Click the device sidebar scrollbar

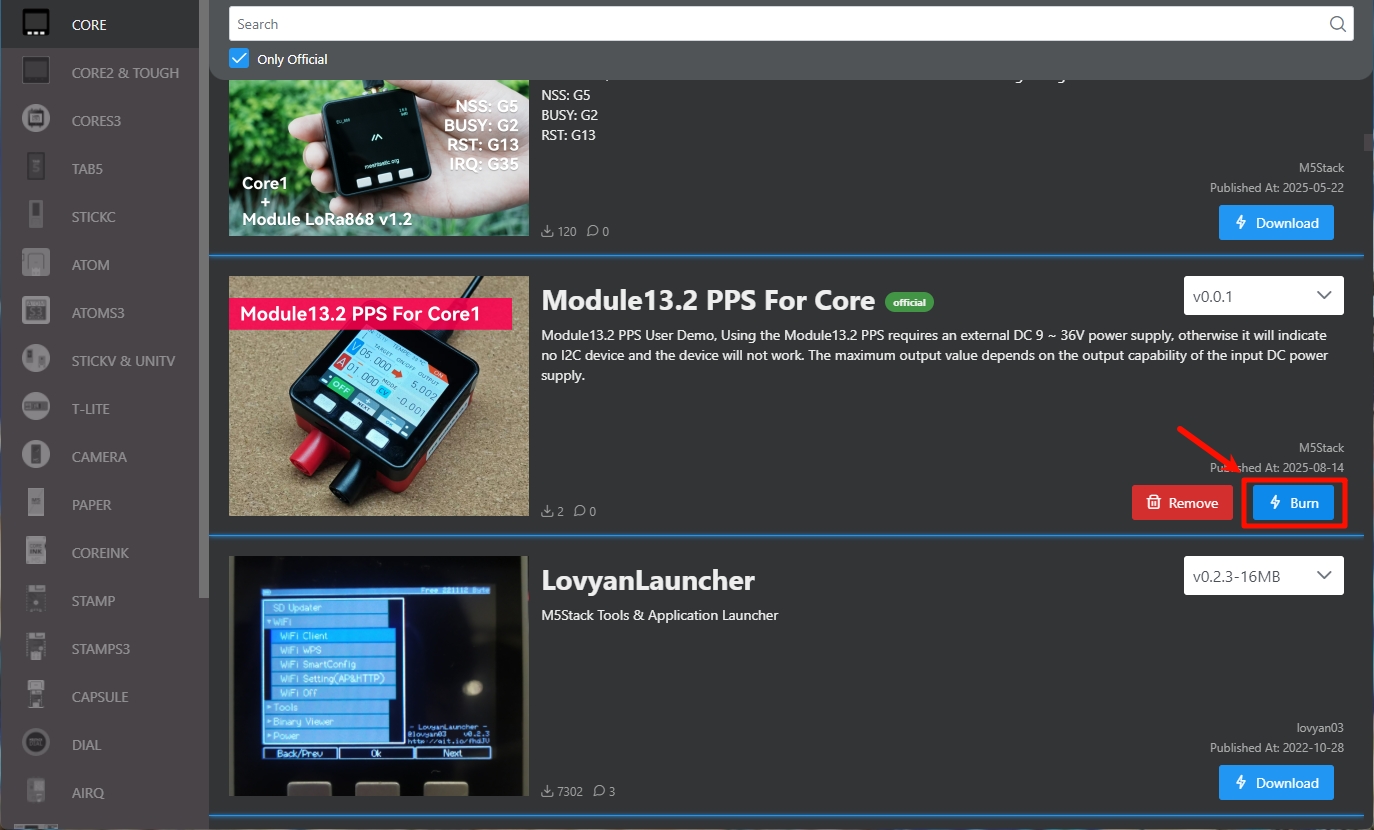(x=205, y=298)
